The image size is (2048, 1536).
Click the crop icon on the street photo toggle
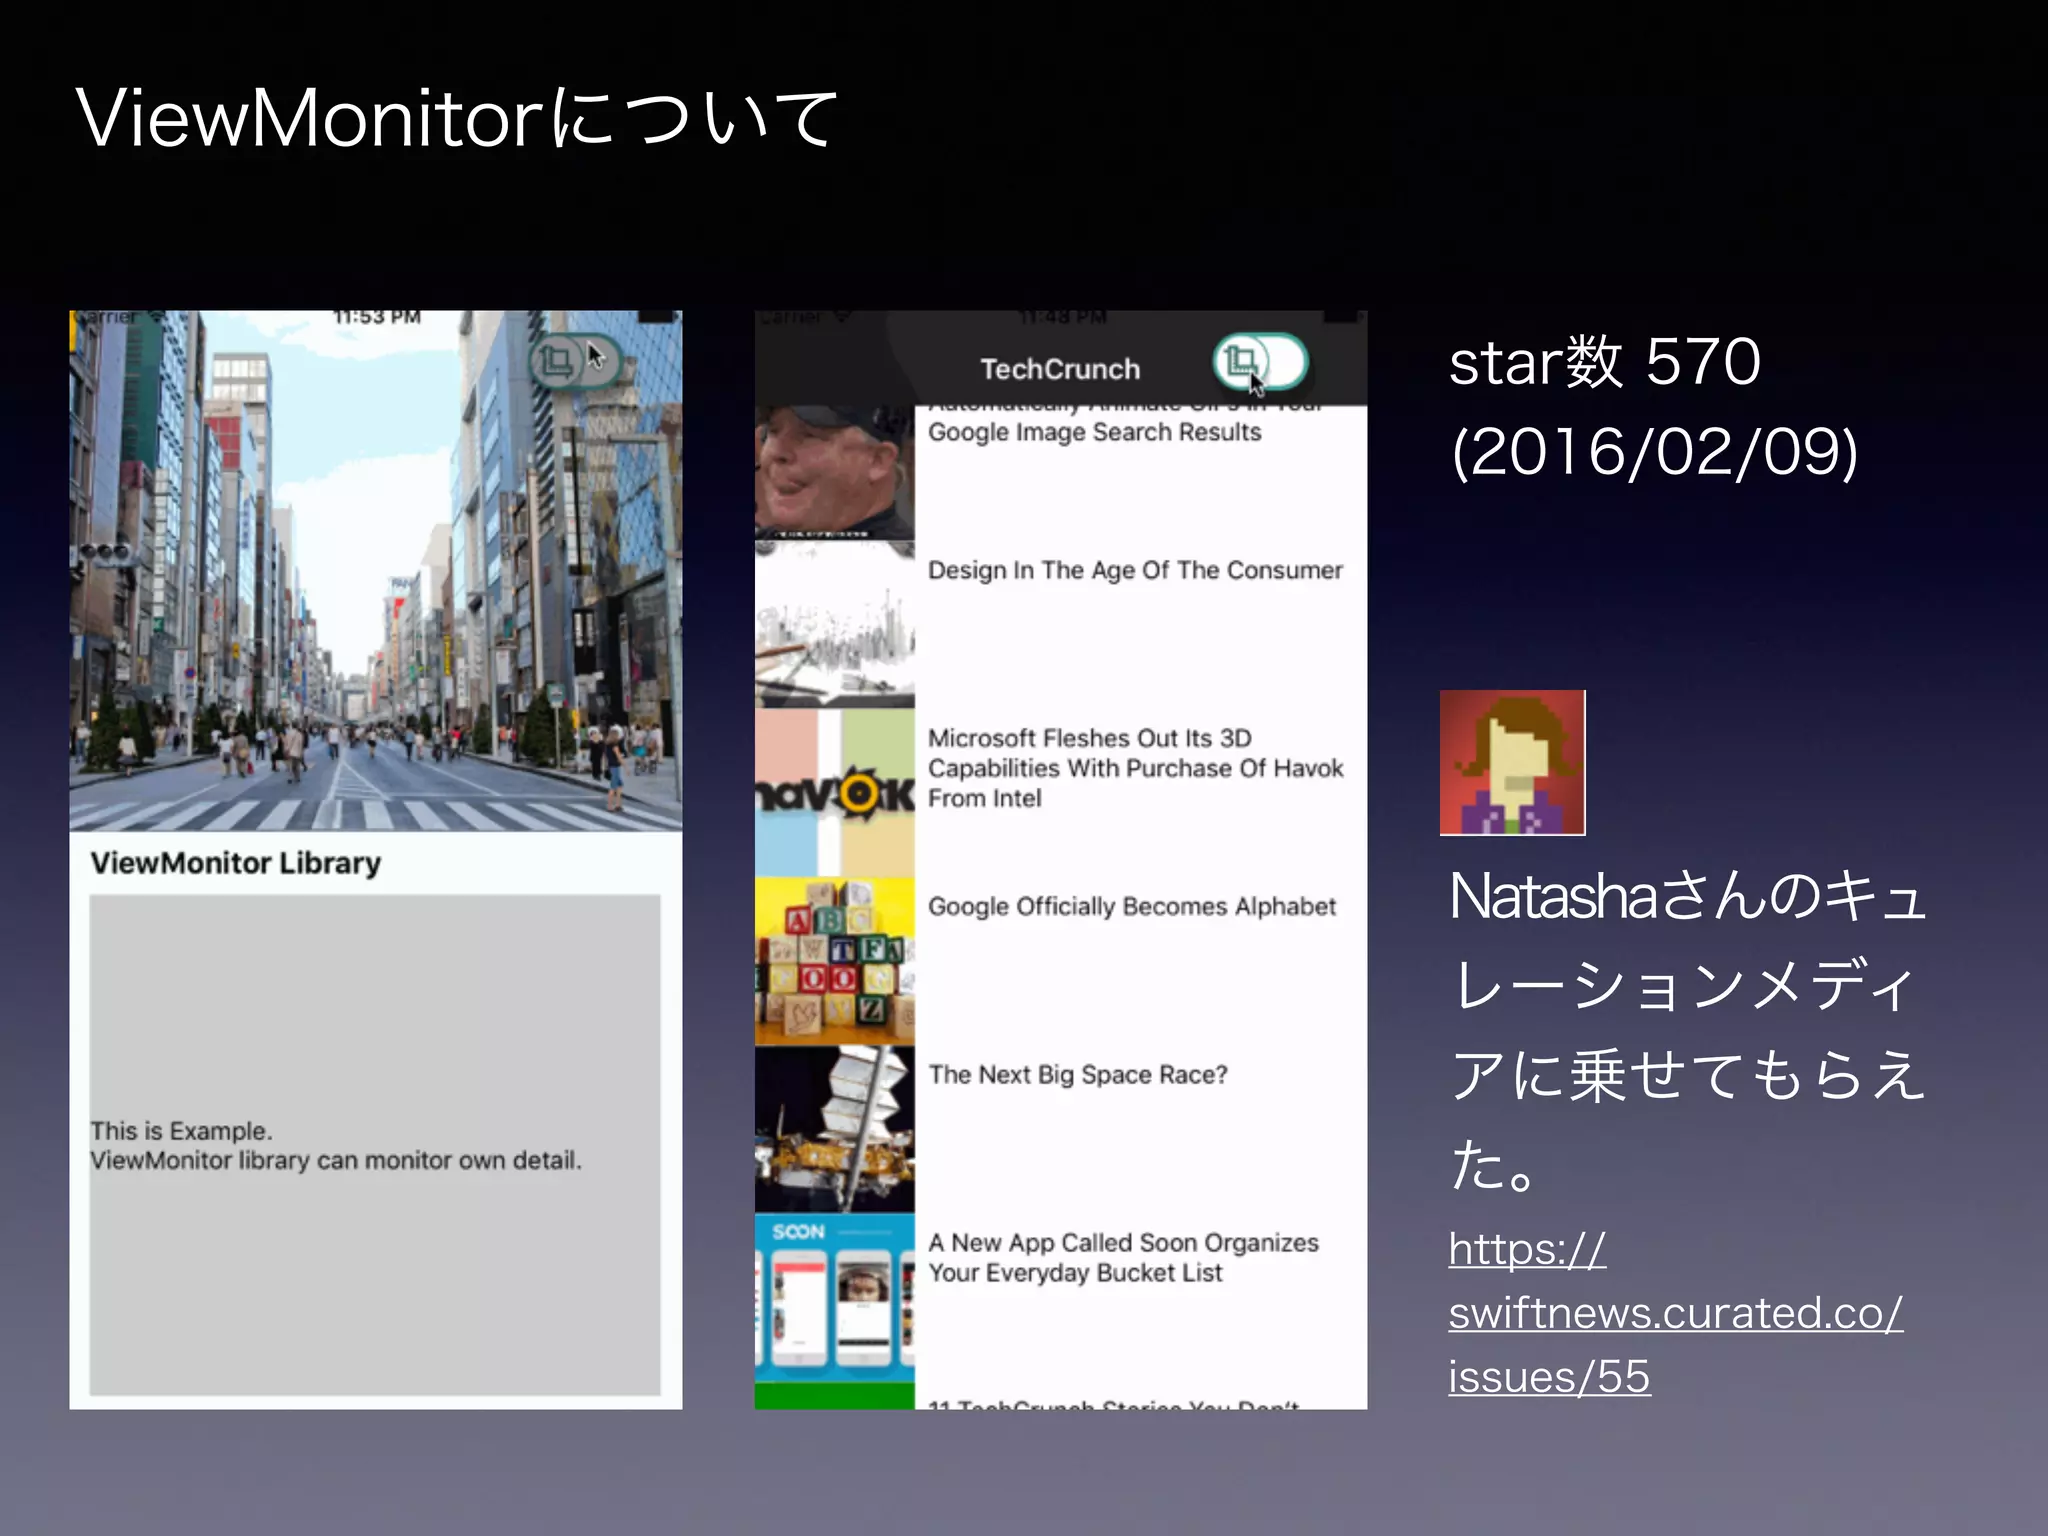pyautogui.click(x=556, y=361)
